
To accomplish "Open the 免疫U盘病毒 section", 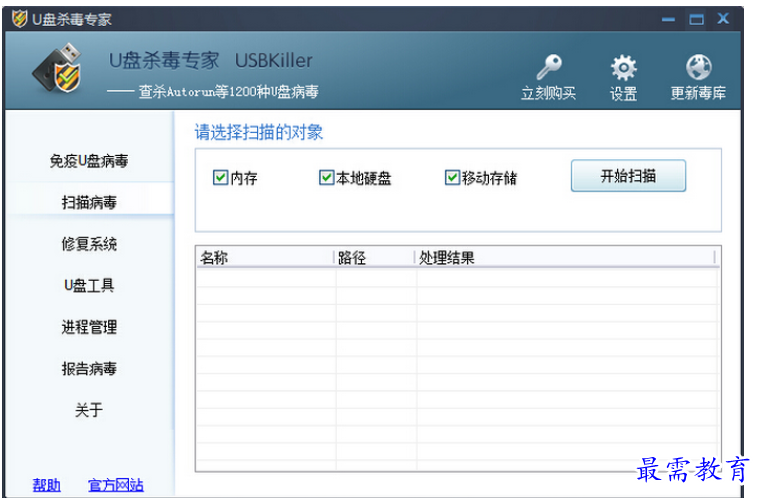I will [x=89, y=161].
